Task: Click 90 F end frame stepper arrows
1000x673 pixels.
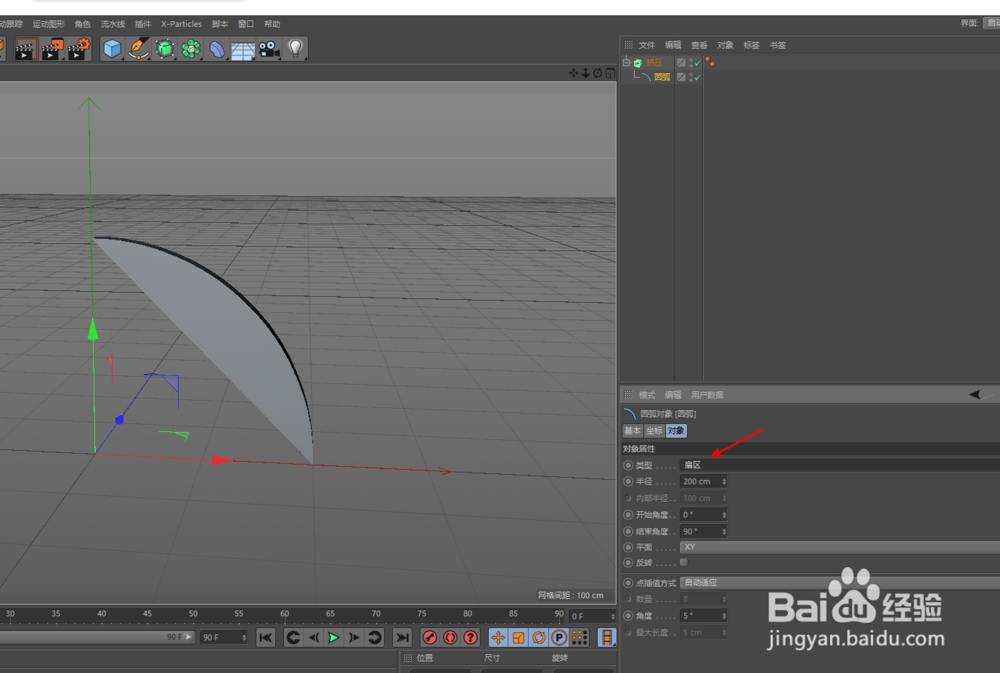Action: (x=244, y=637)
